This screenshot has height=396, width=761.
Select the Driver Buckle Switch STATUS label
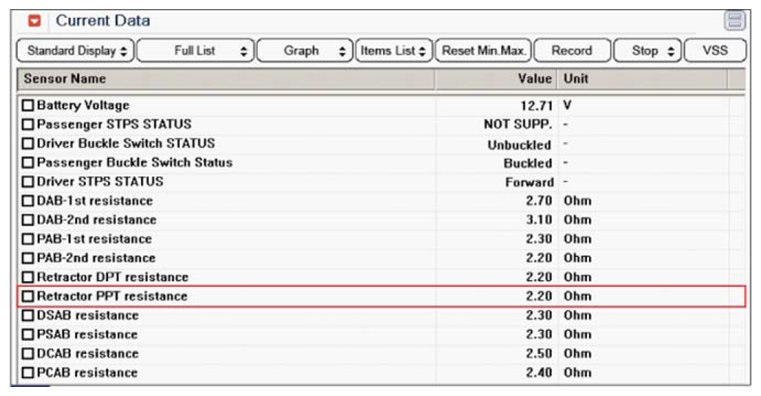(x=126, y=144)
